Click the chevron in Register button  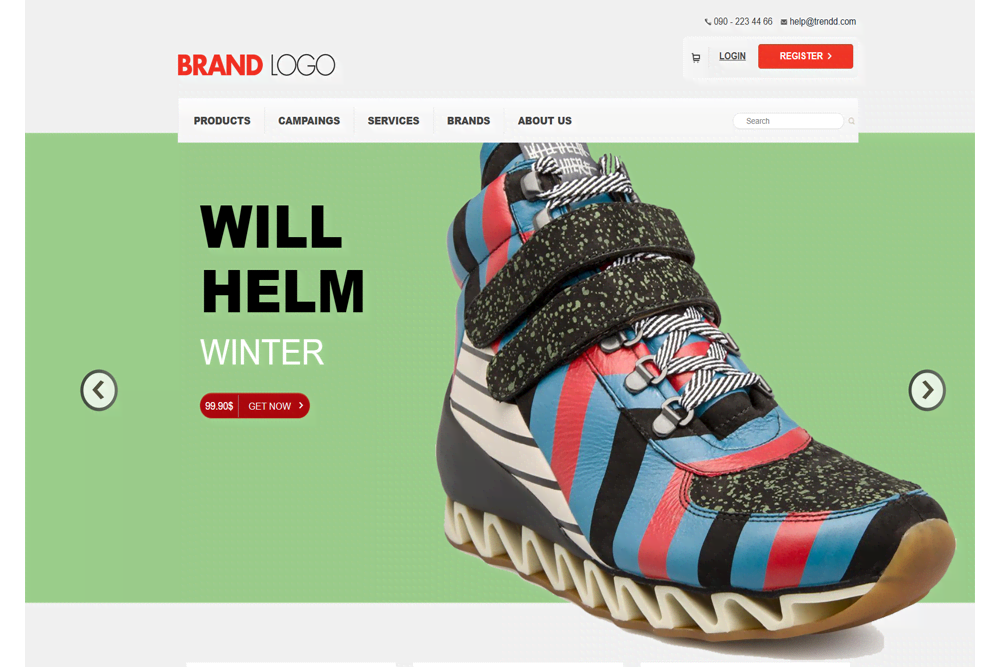830,56
